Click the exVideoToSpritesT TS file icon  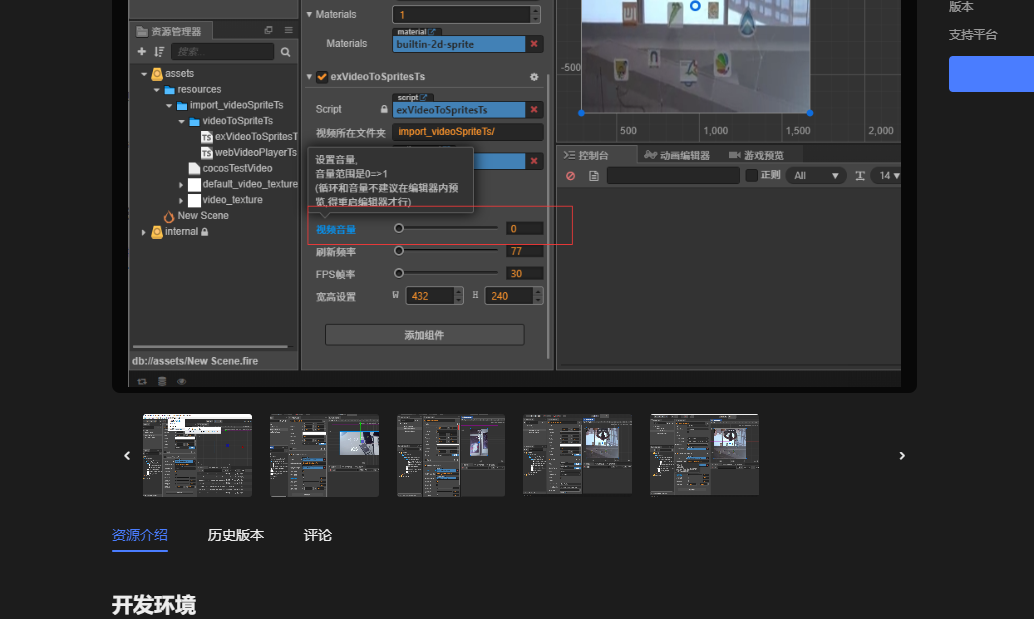(x=206, y=136)
